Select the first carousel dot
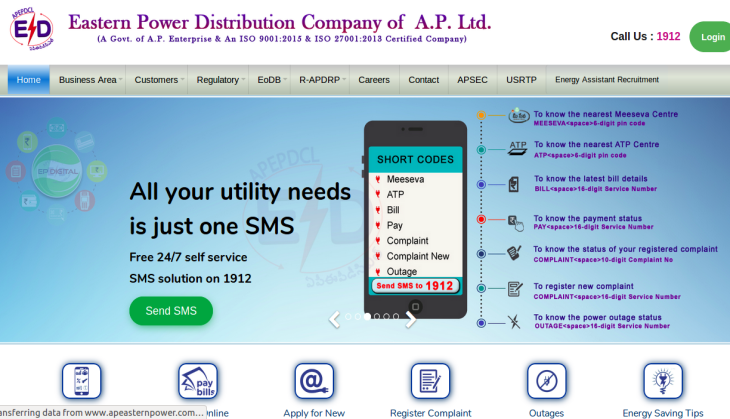730x419 pixels. point(348,317)
